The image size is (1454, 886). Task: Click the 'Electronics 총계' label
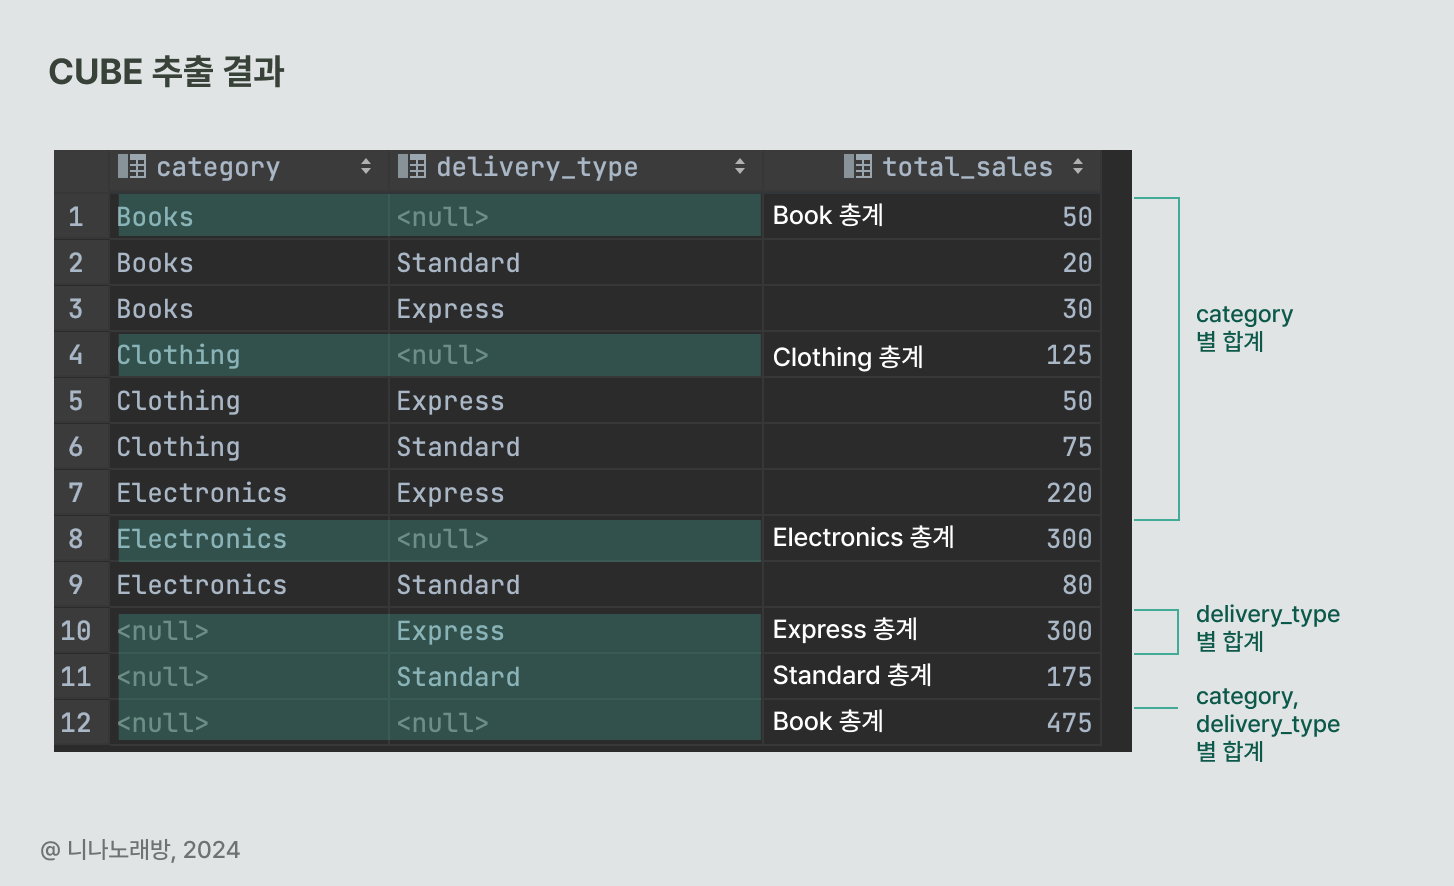(x=863, y=538)
